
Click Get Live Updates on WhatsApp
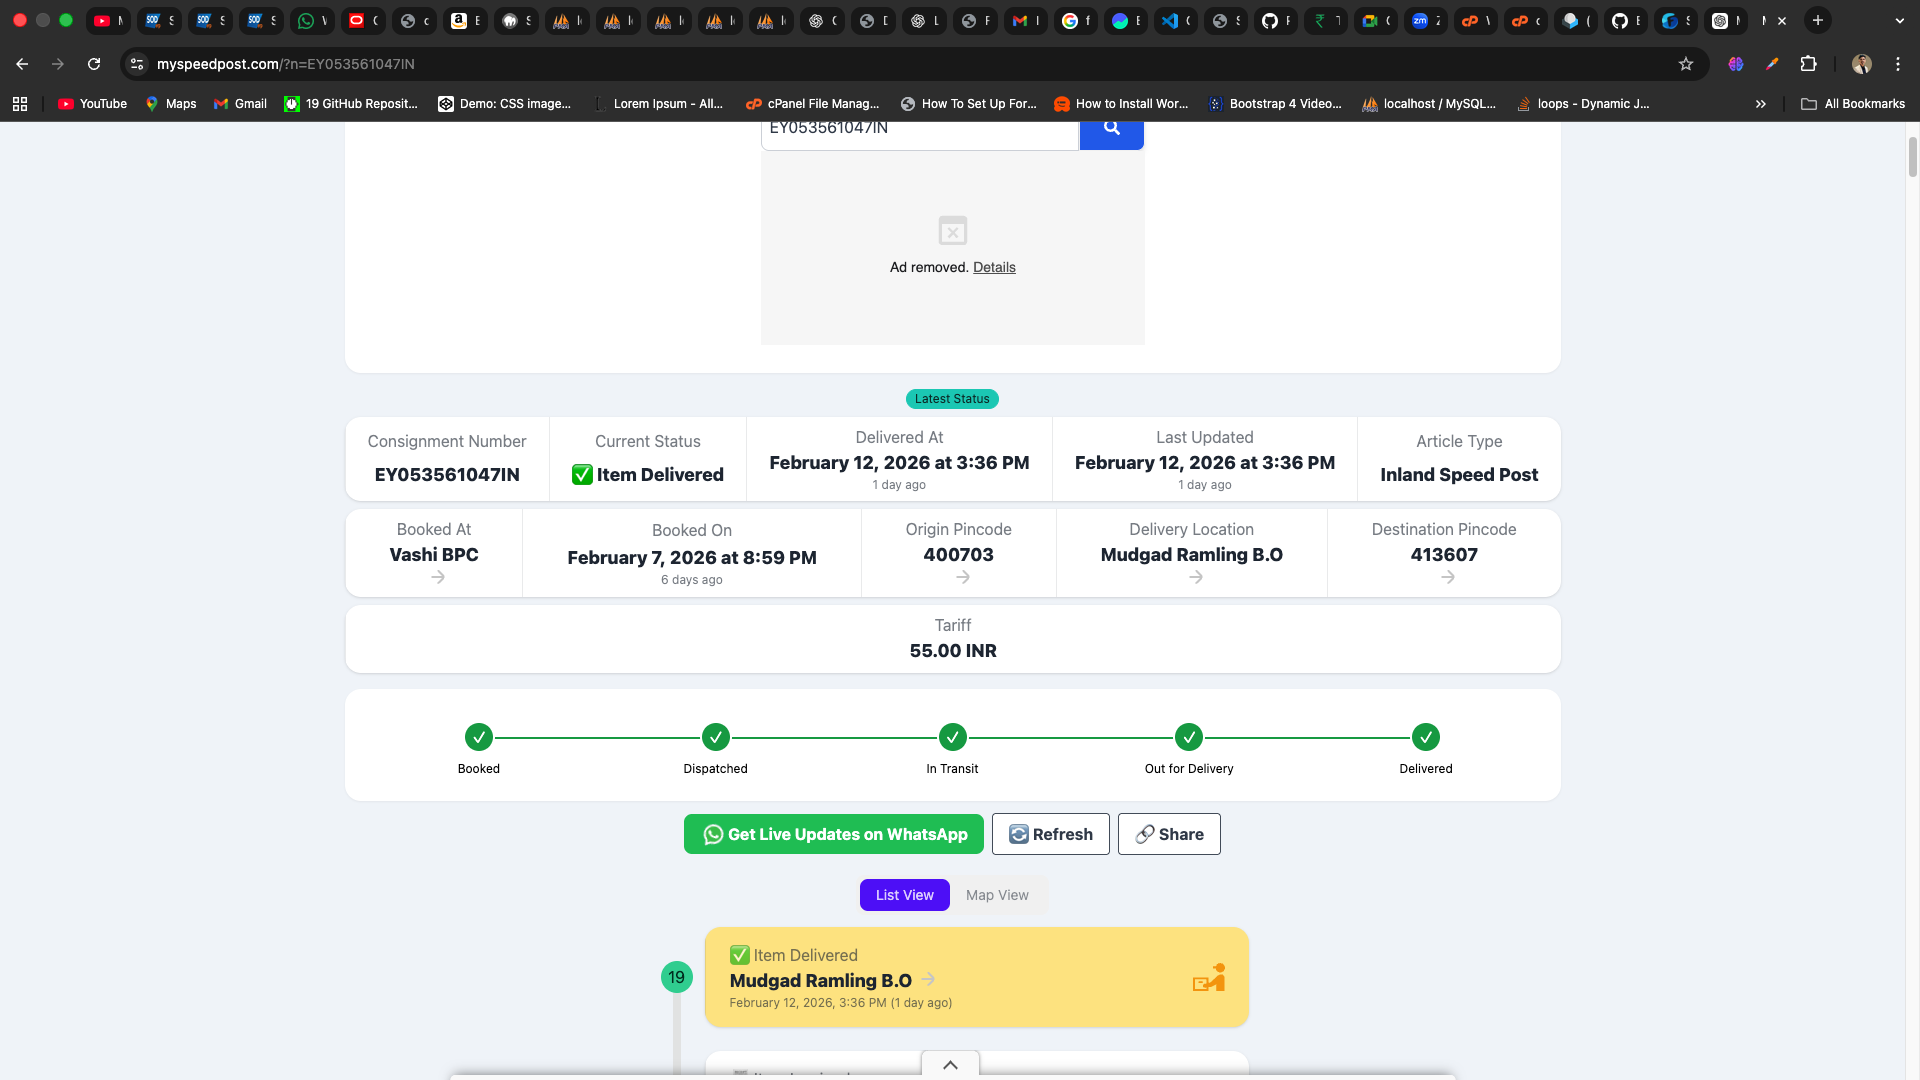(833, 835)
